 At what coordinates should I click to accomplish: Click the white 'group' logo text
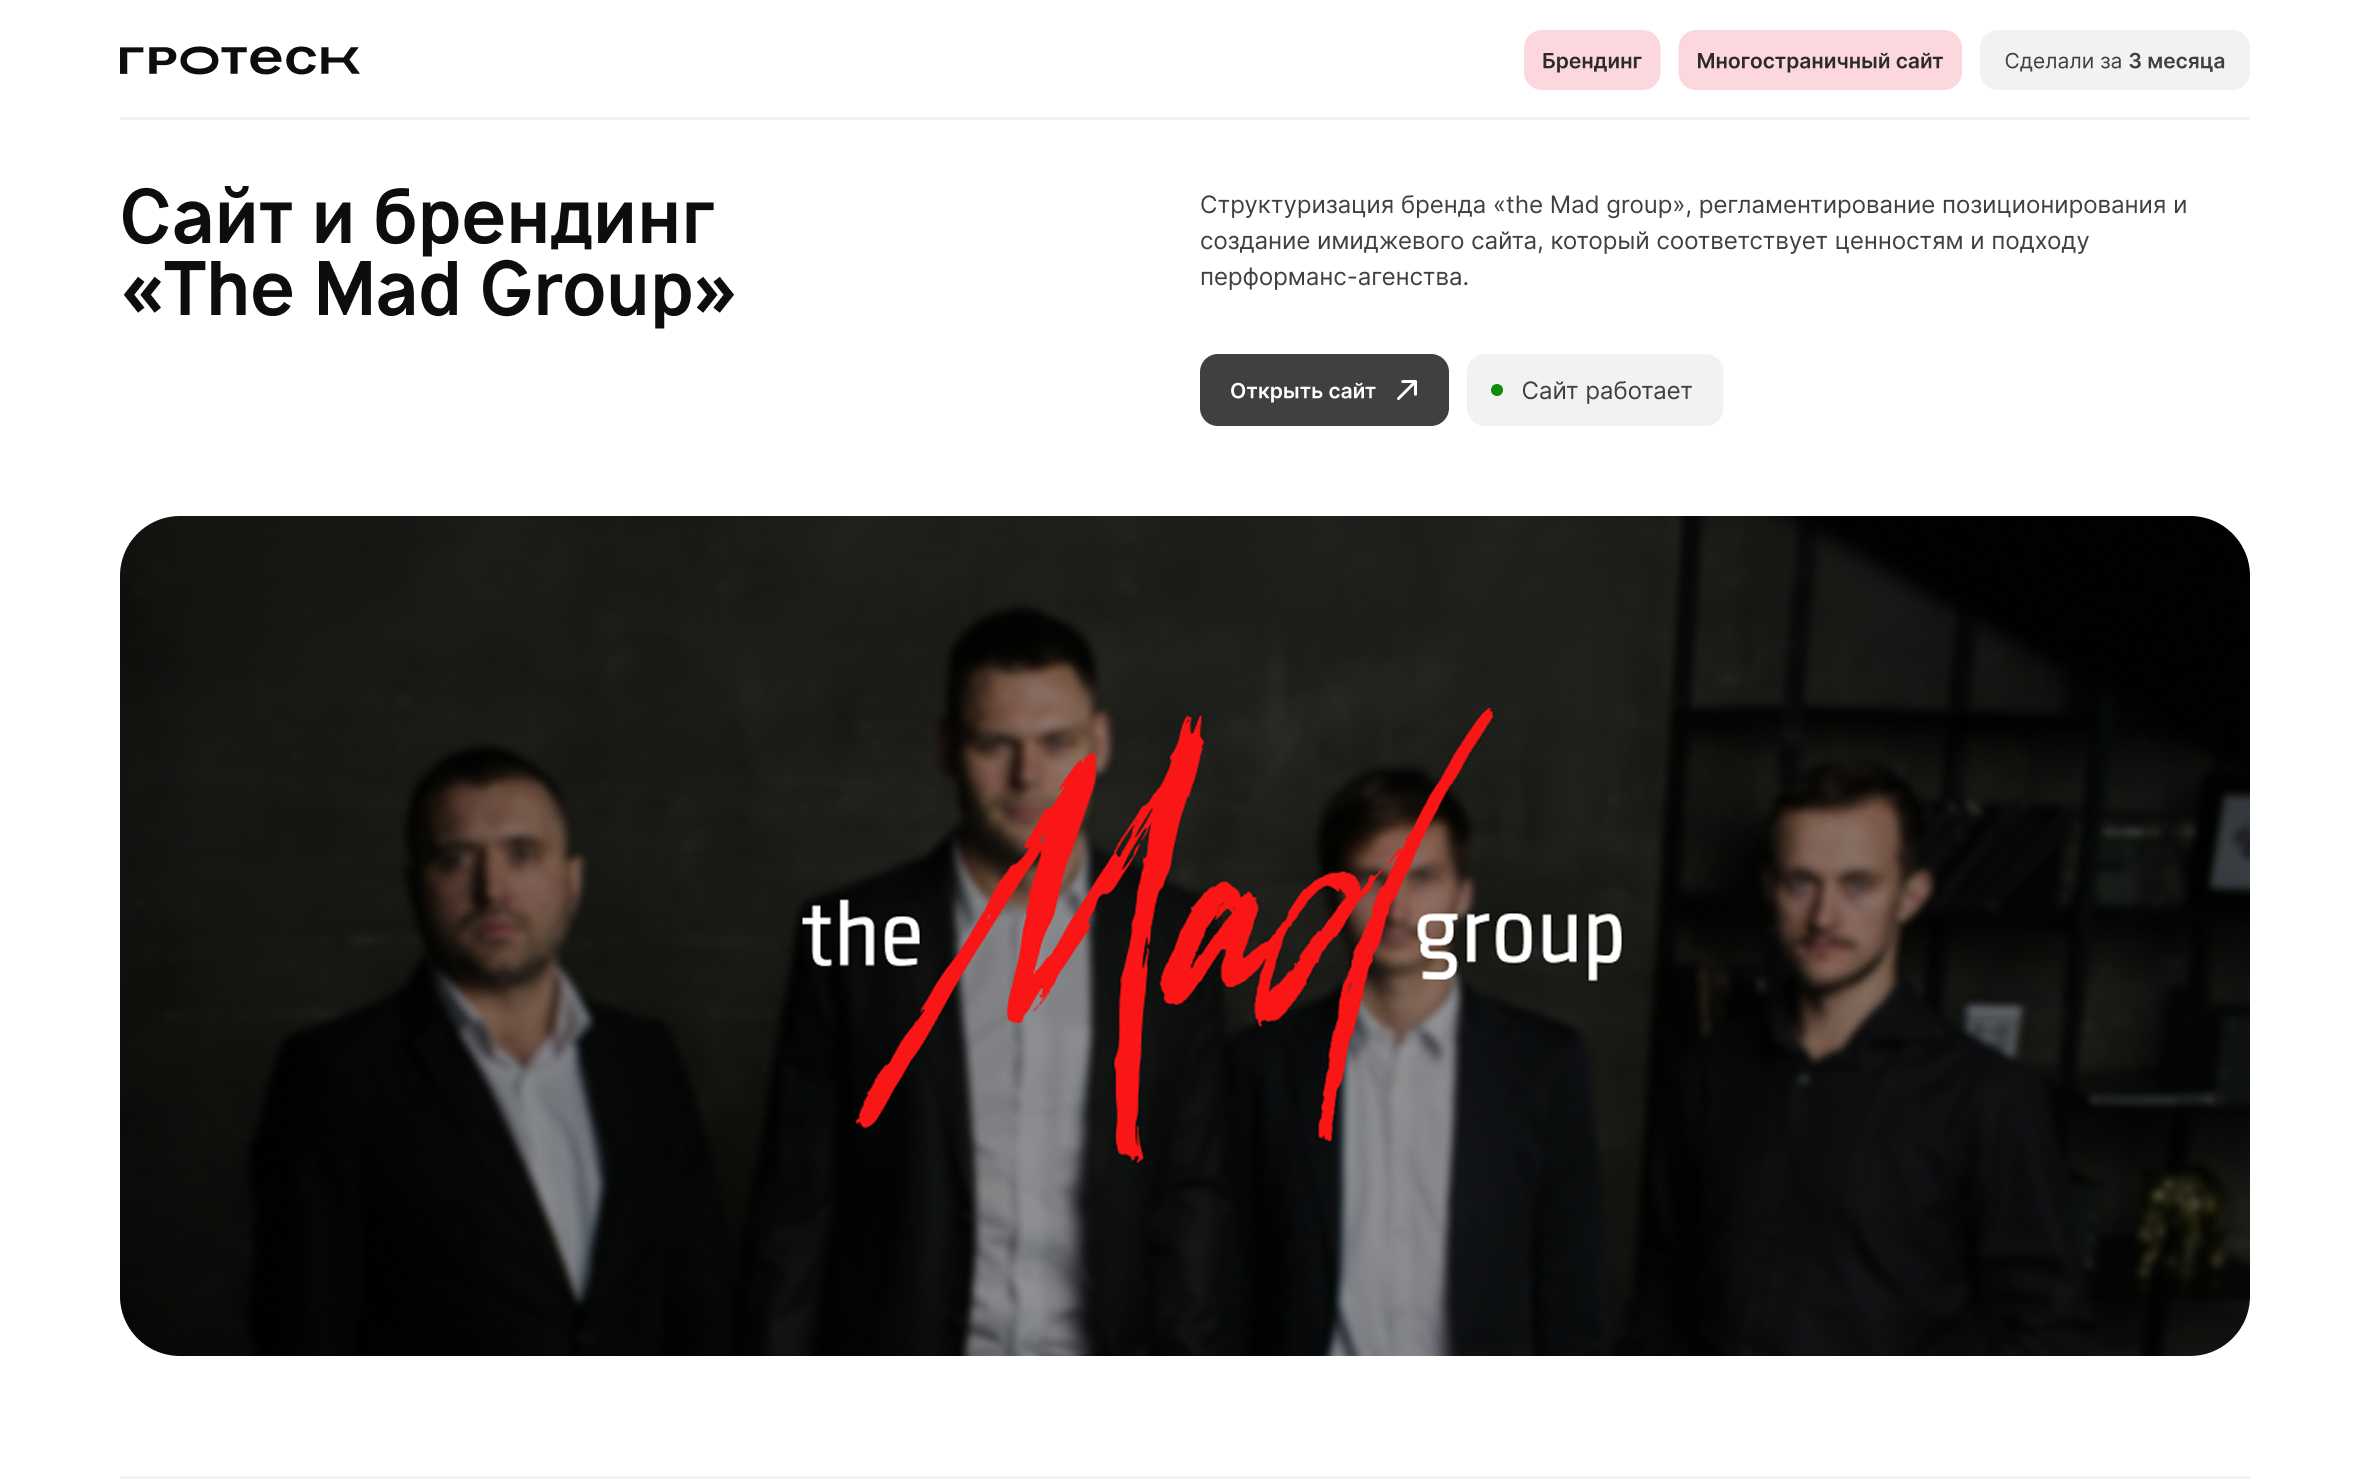[x=1519, y=942]
